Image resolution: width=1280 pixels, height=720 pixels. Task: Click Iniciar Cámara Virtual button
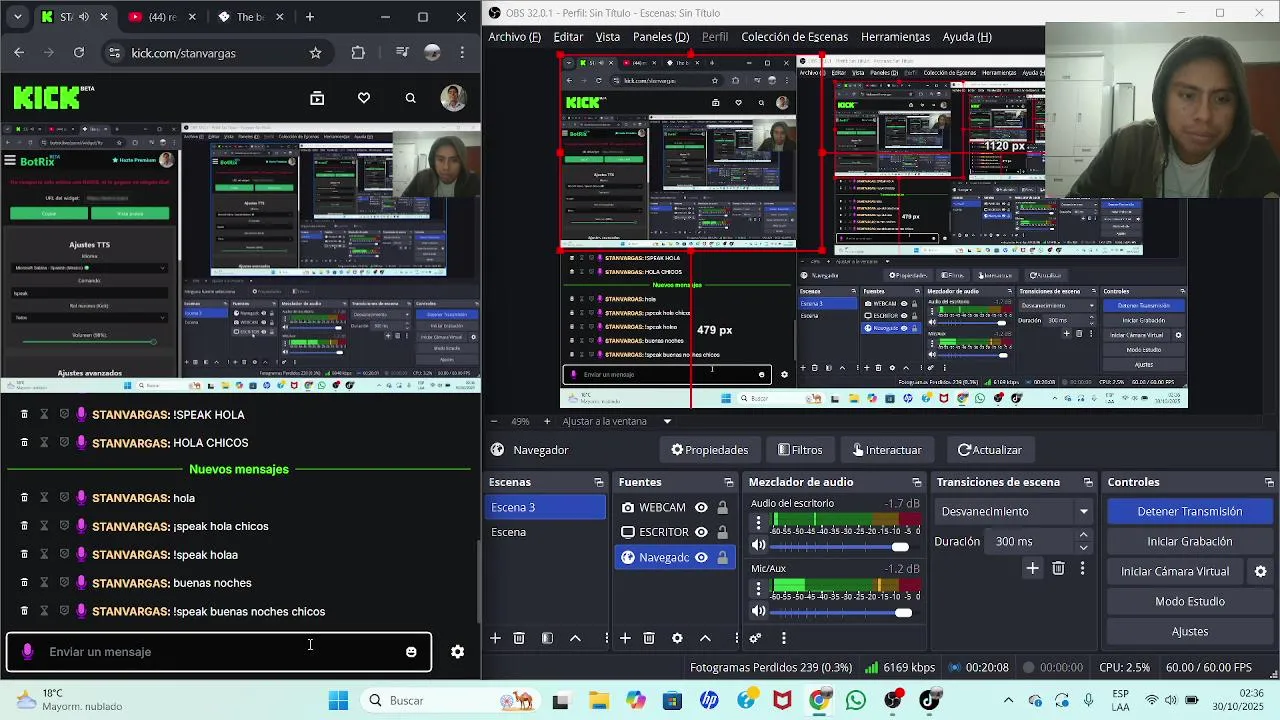point(1175,571)
